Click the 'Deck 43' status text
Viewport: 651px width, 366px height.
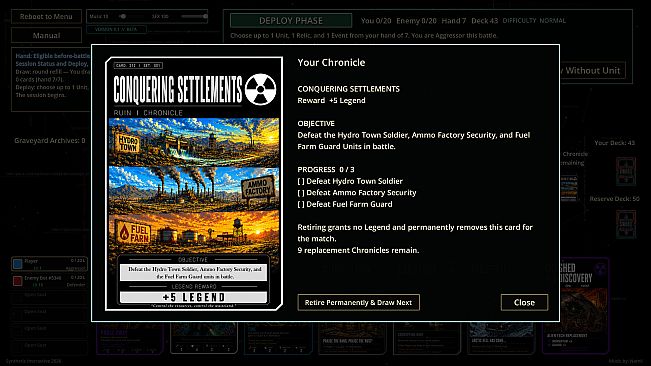click(485, 21)
